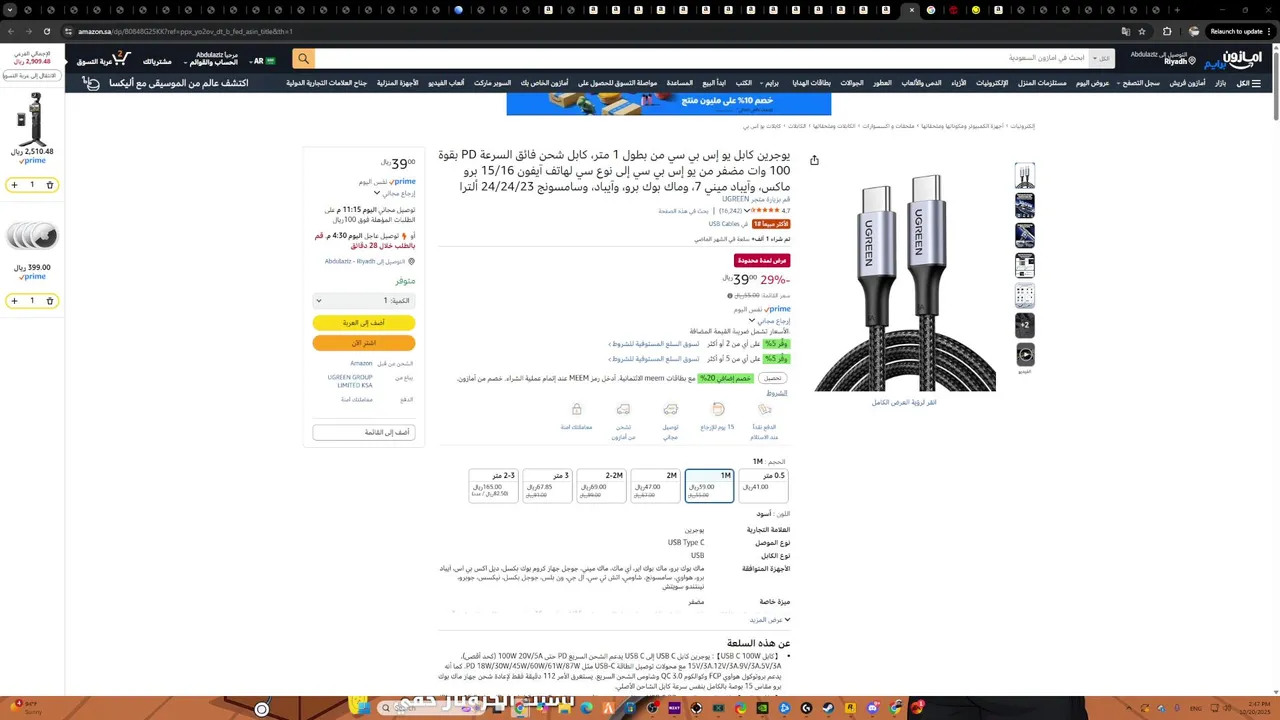The width and height of the screenshot is (1280, 720).
Task: Expand the free returns chevron under buy box price
Action: pos(377,192)
